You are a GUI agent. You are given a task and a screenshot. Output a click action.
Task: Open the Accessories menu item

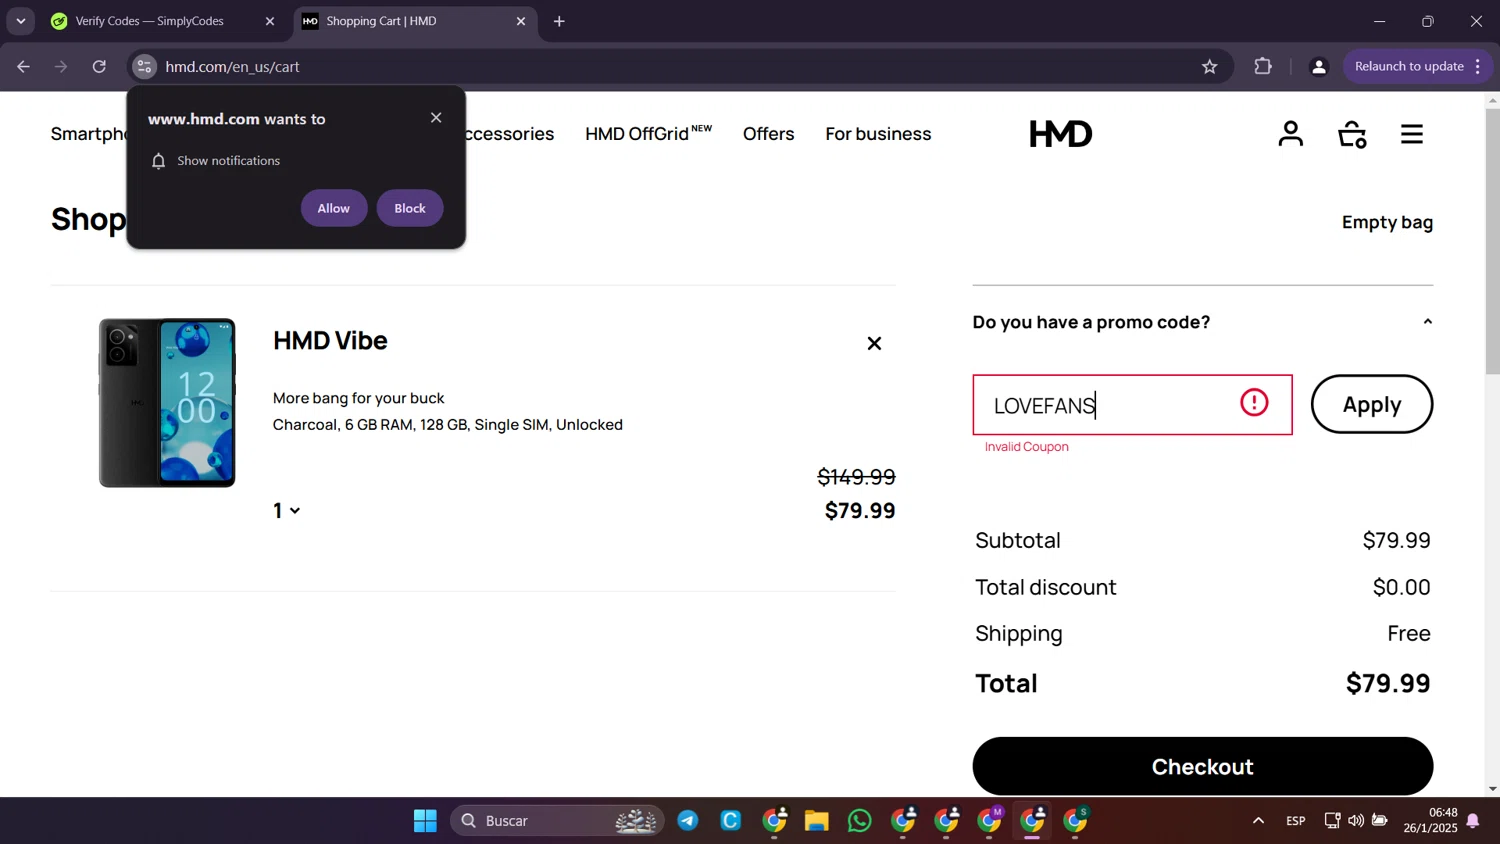[x=510, y=134]
